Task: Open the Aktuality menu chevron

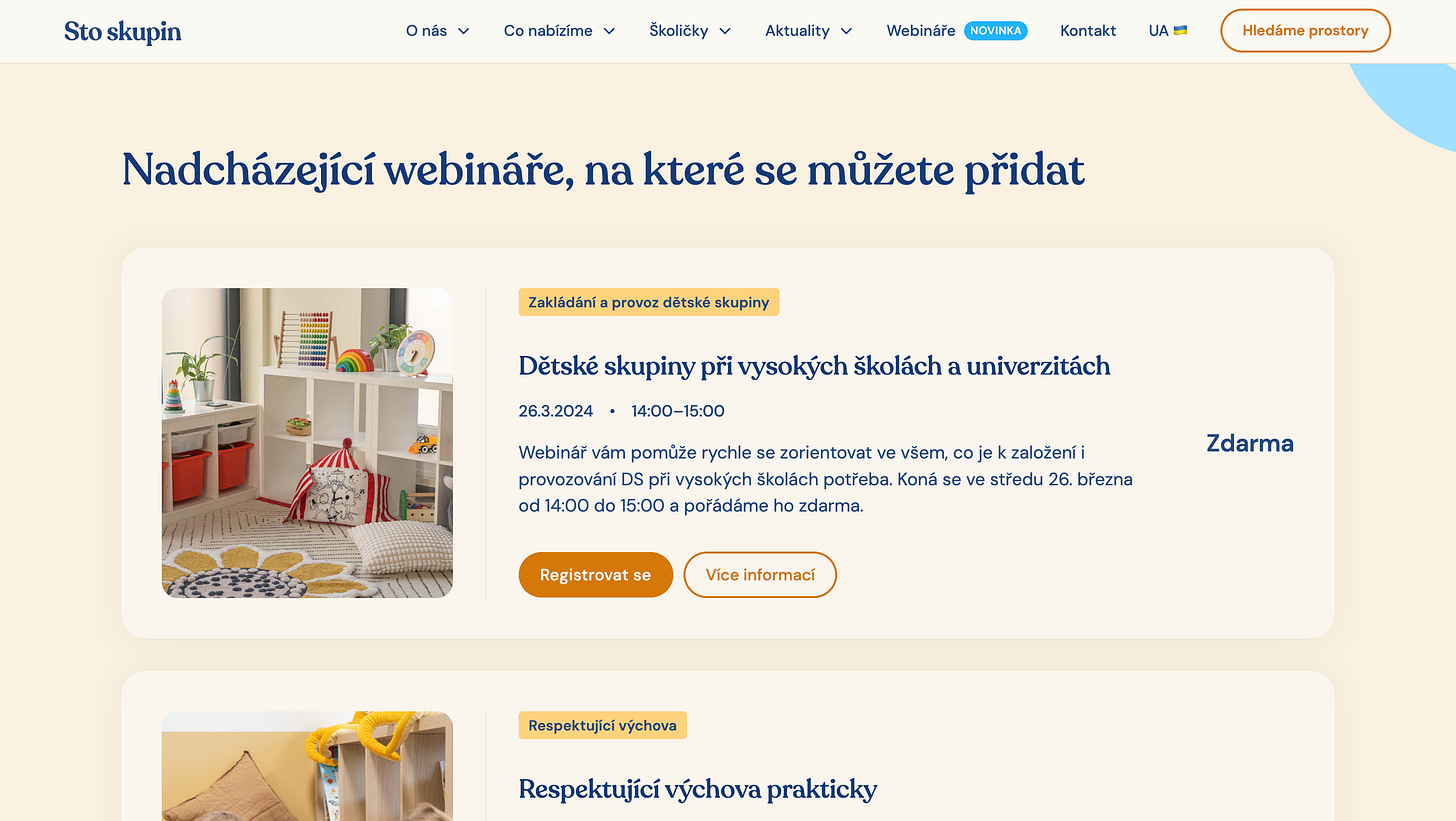Action: click(x=846, y=31)
